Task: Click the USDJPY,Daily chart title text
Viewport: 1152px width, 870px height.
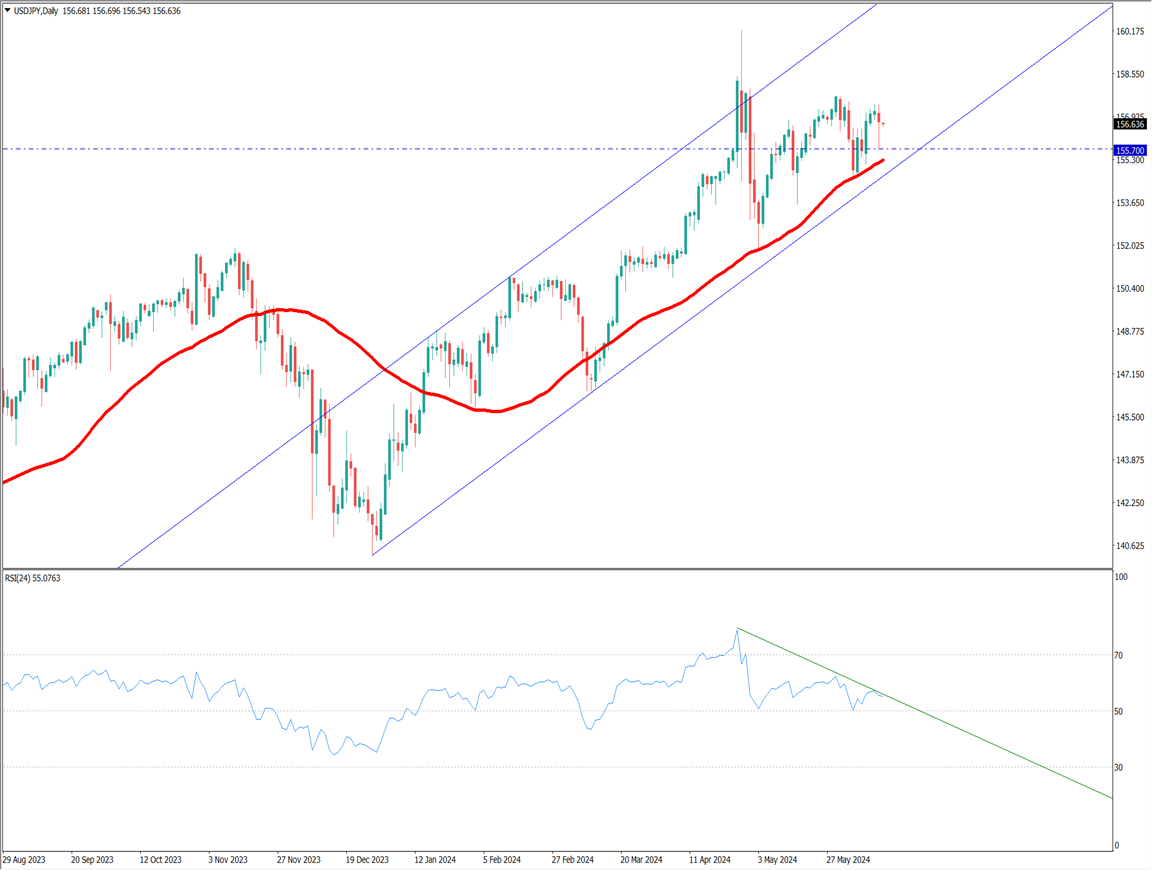Action: click(x=38, y=10)
